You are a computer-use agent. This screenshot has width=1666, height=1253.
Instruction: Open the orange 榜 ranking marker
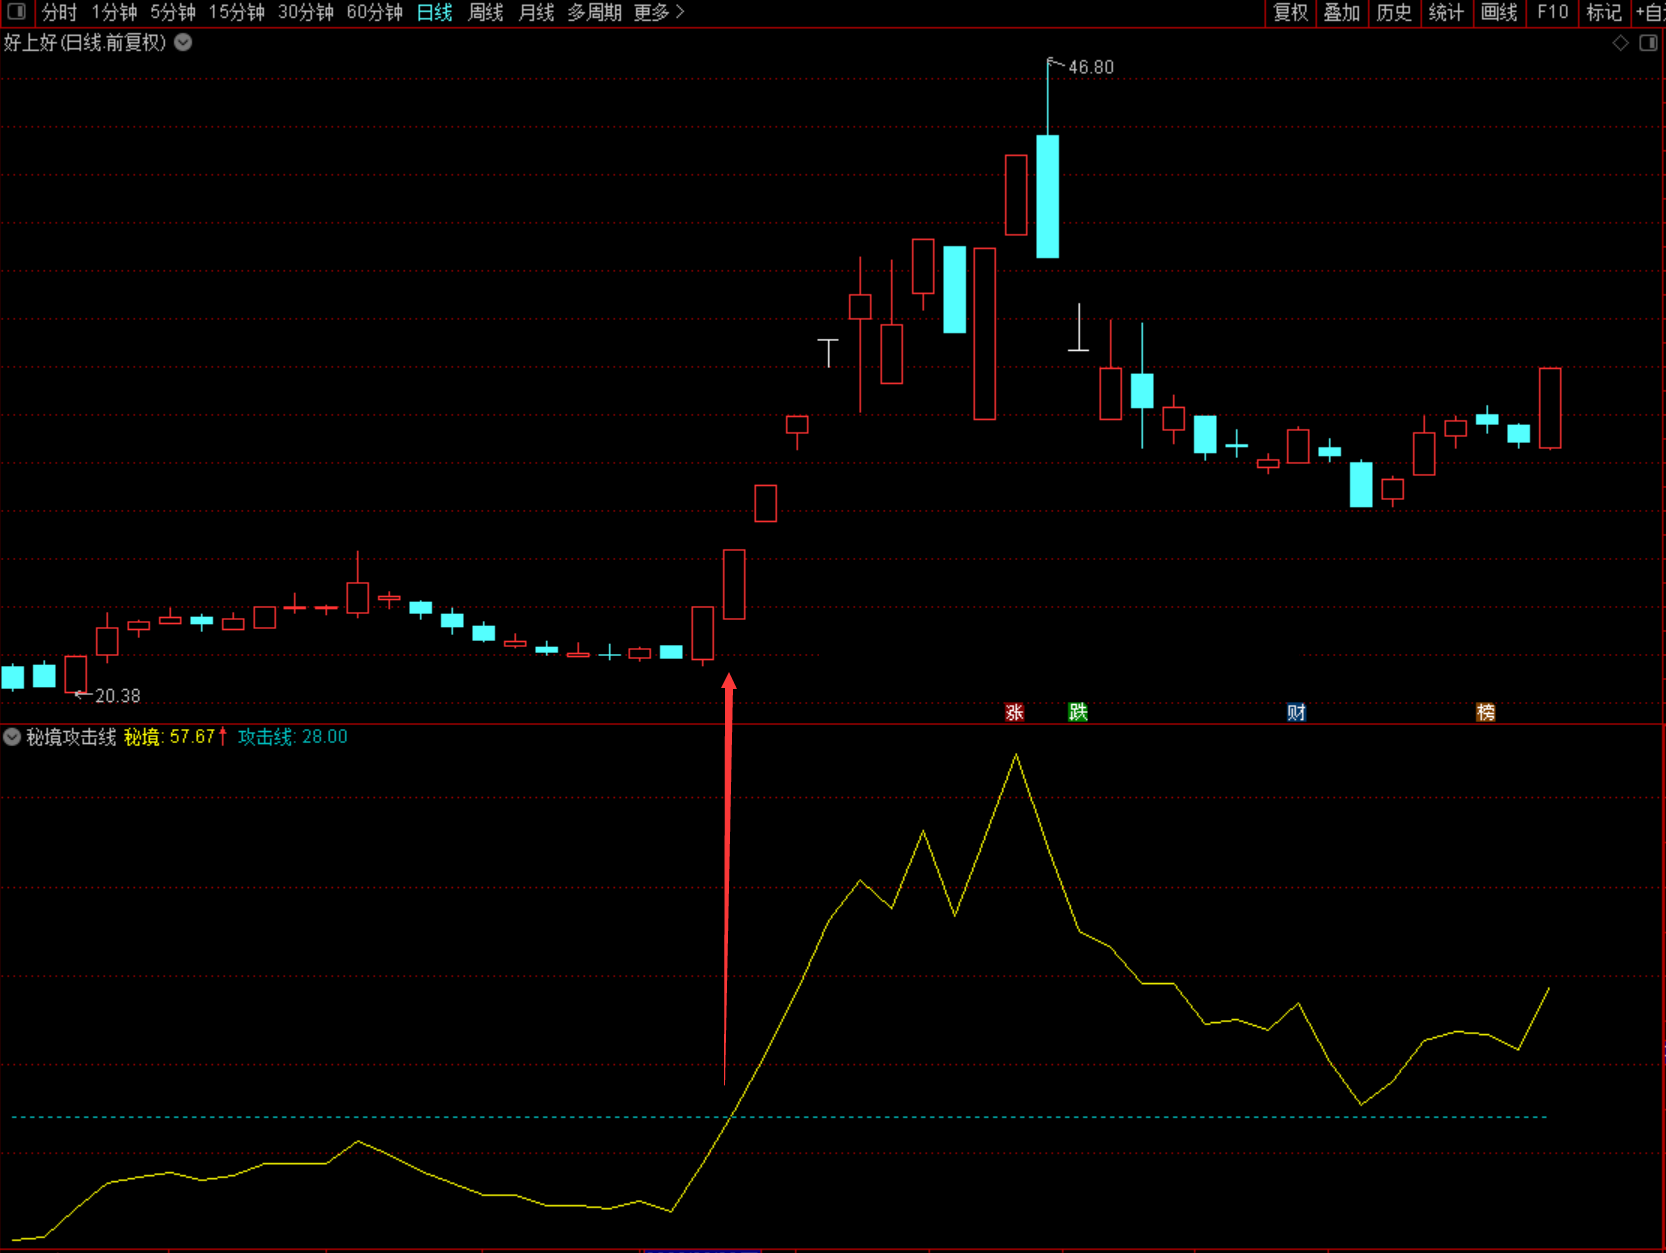pos(1485,712)
